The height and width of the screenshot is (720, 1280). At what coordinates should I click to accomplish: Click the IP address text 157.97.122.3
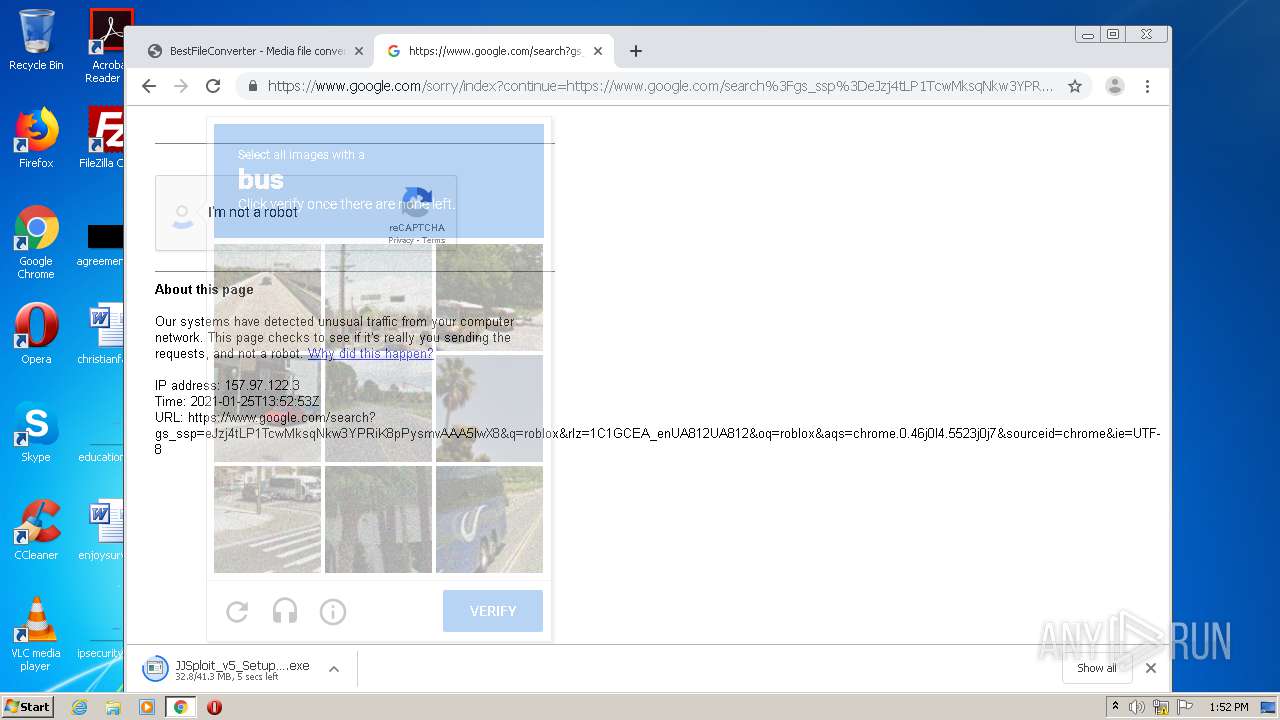[261, 385]
